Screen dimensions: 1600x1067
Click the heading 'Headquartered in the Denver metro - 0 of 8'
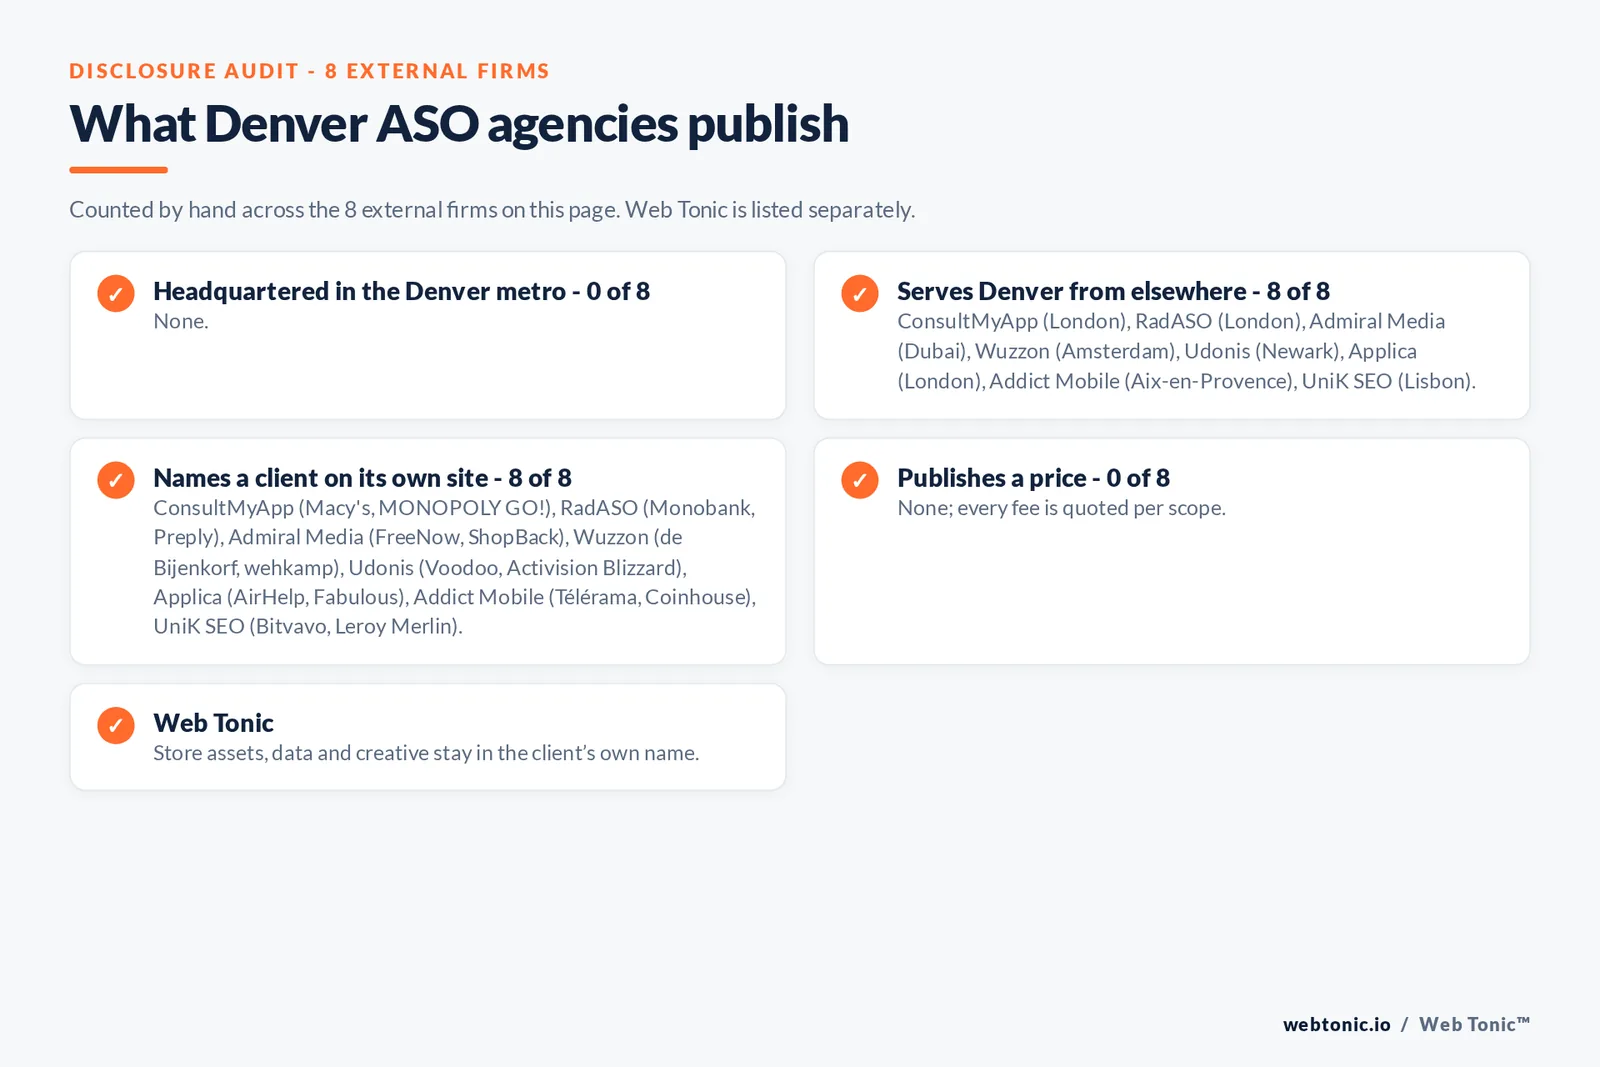click(401, 291)
